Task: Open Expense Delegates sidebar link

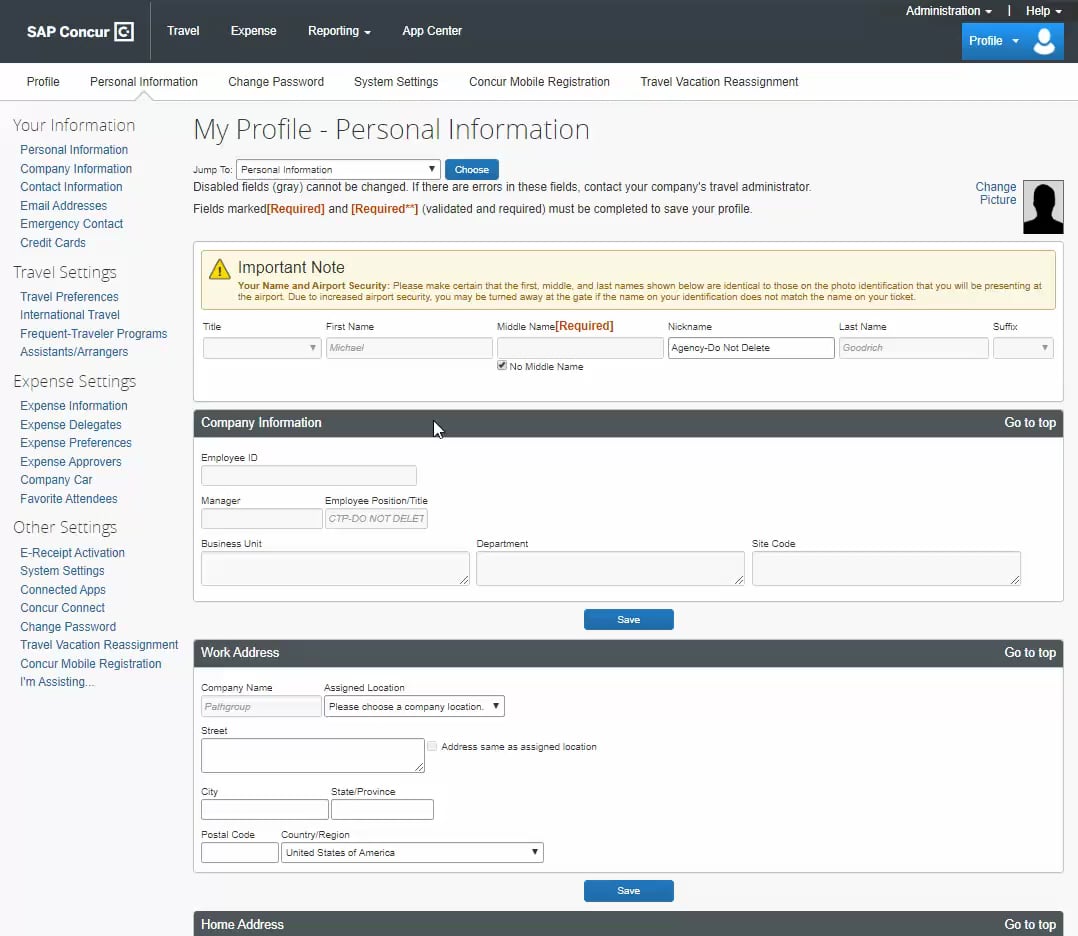Action: 71,425
